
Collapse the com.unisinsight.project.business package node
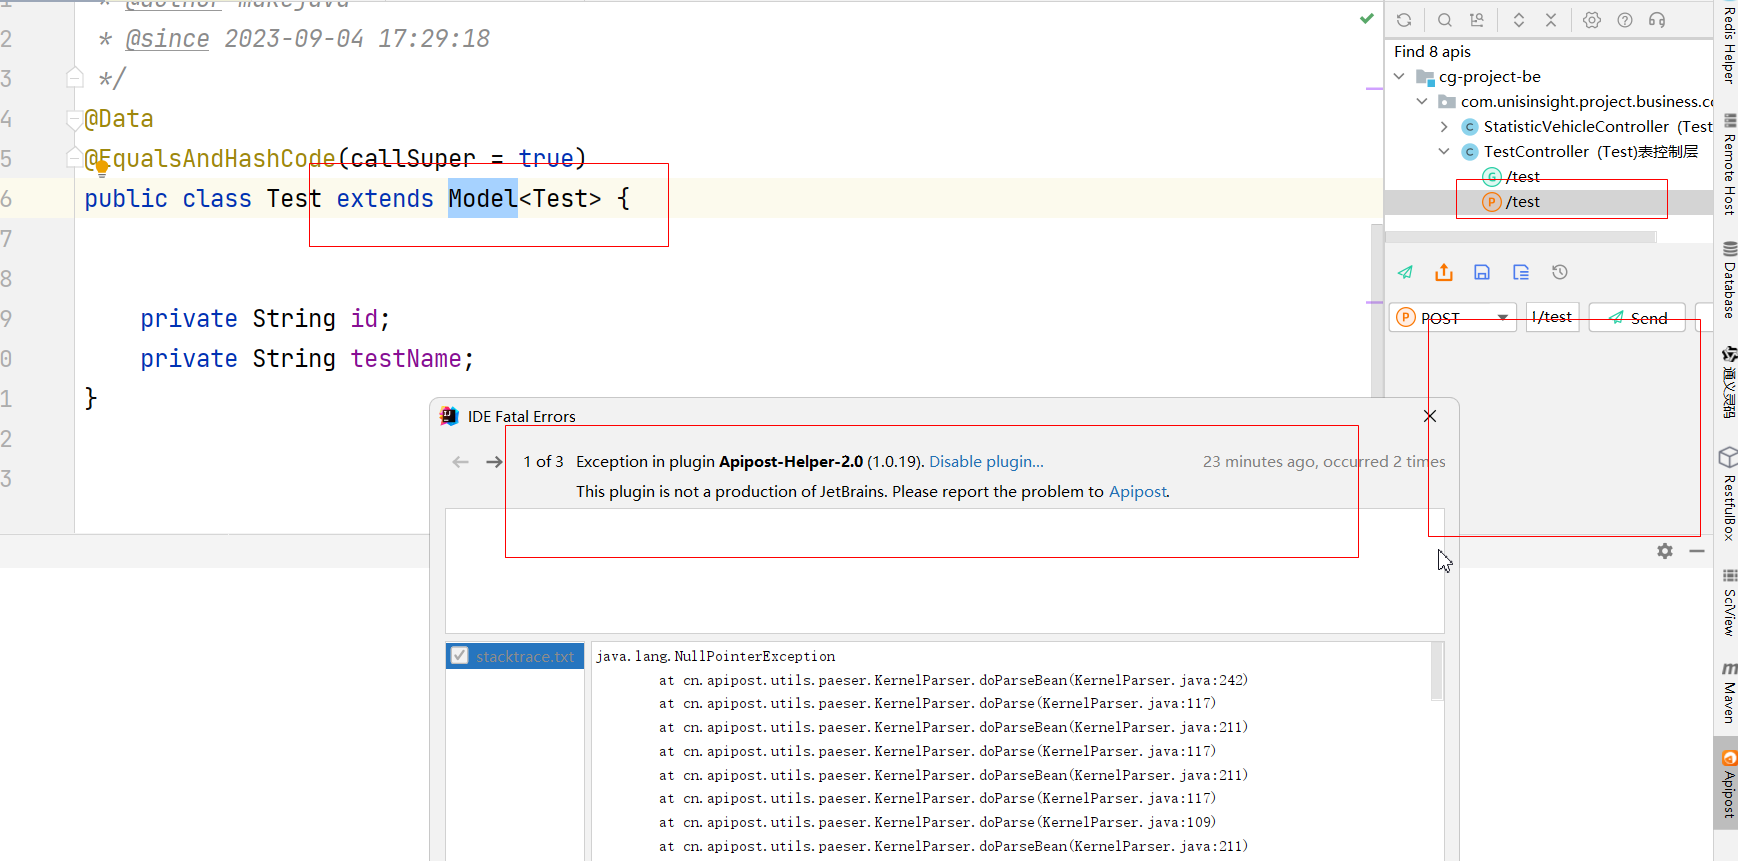point(1422,102)
